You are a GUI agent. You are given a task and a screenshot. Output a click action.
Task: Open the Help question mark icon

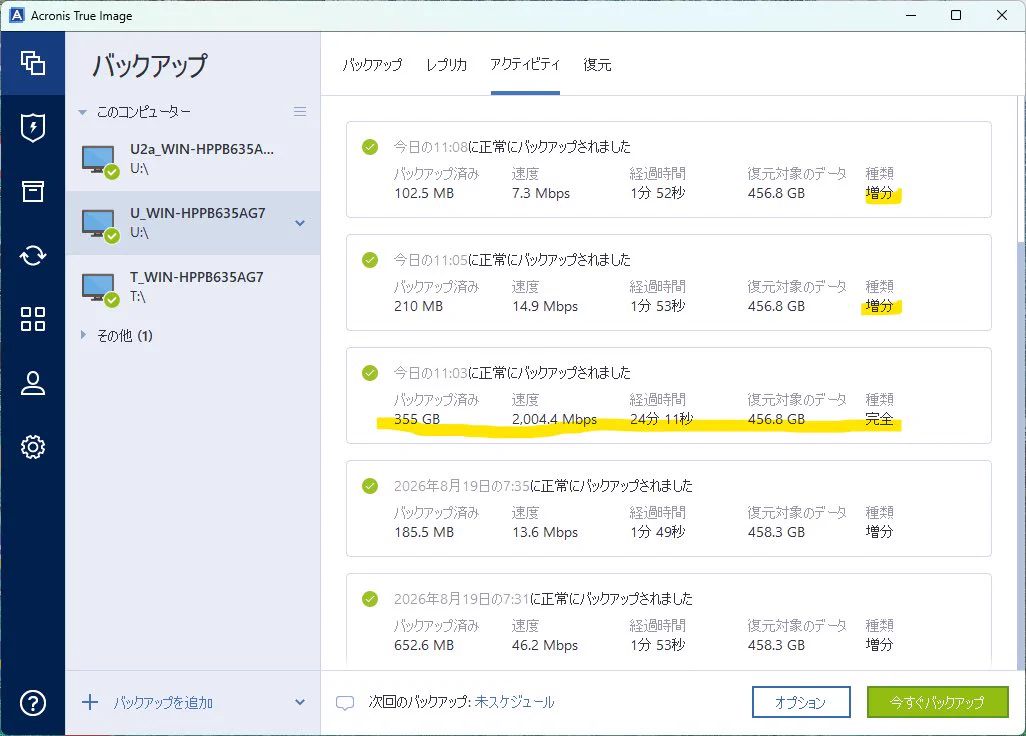[x=33, y=703]
